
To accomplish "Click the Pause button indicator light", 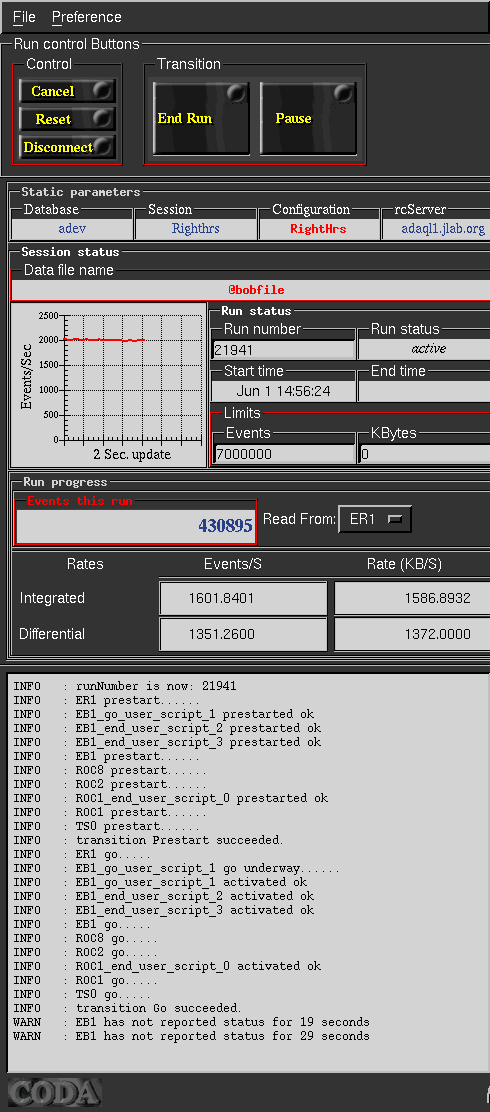I will [x=343, y=93].
